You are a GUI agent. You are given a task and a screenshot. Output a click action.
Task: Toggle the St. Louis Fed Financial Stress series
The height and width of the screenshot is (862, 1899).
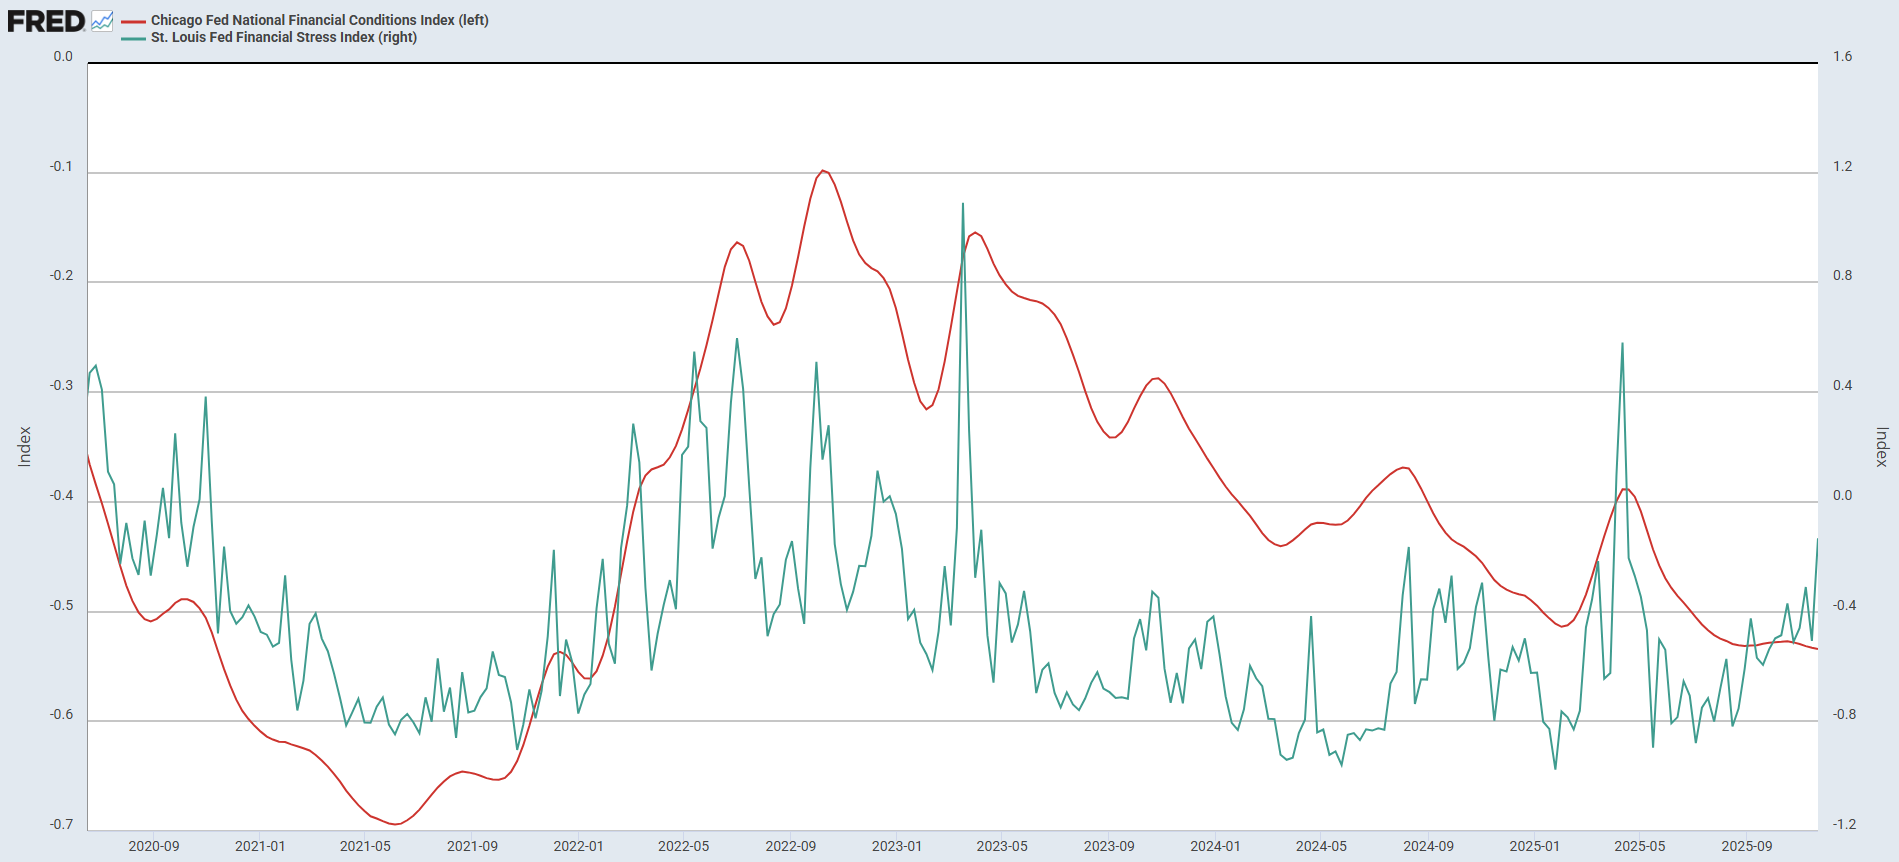[283, 37]
